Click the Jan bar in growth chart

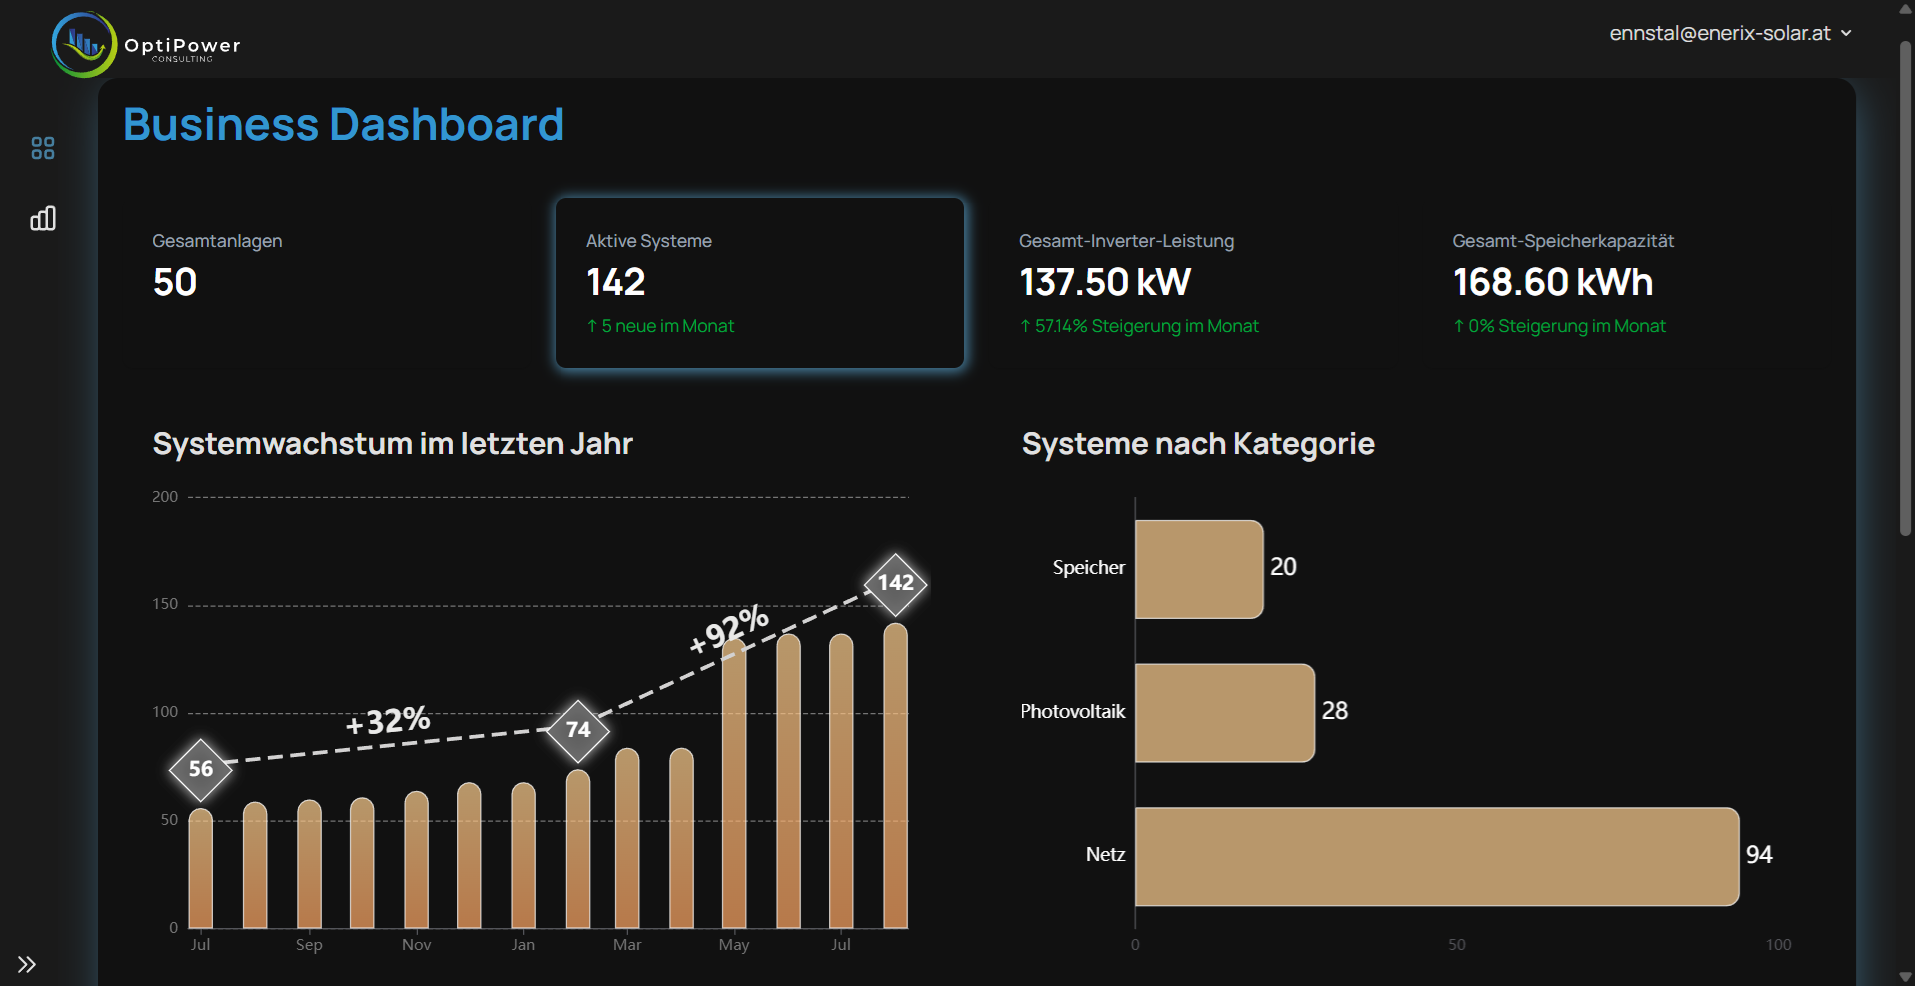click(x=523, y=855)
